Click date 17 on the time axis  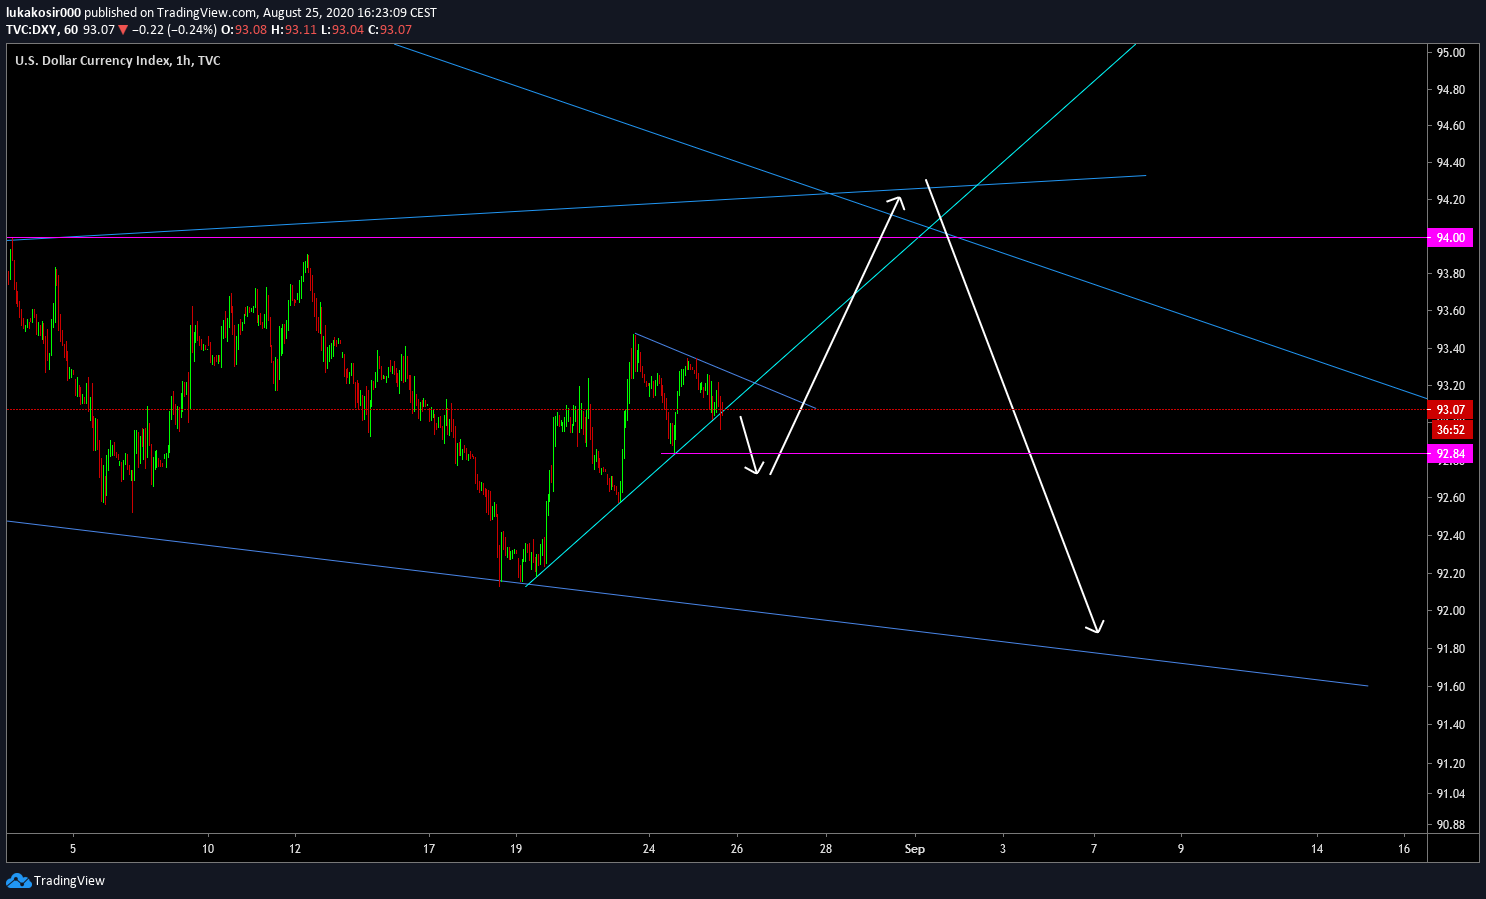(429, 849)
